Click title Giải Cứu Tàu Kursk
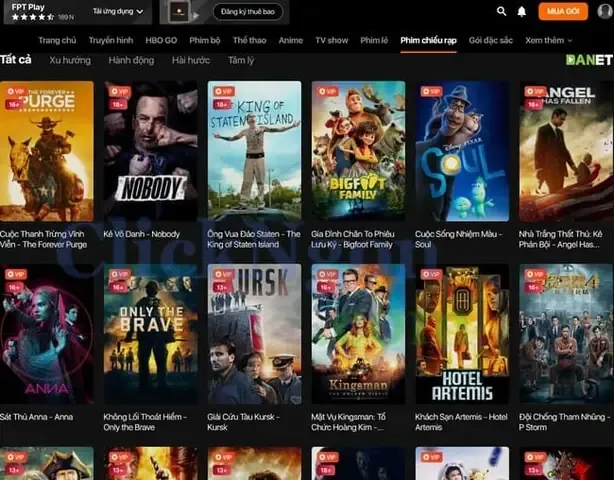This screenshot has width=614, height=480. pos(243,422)
